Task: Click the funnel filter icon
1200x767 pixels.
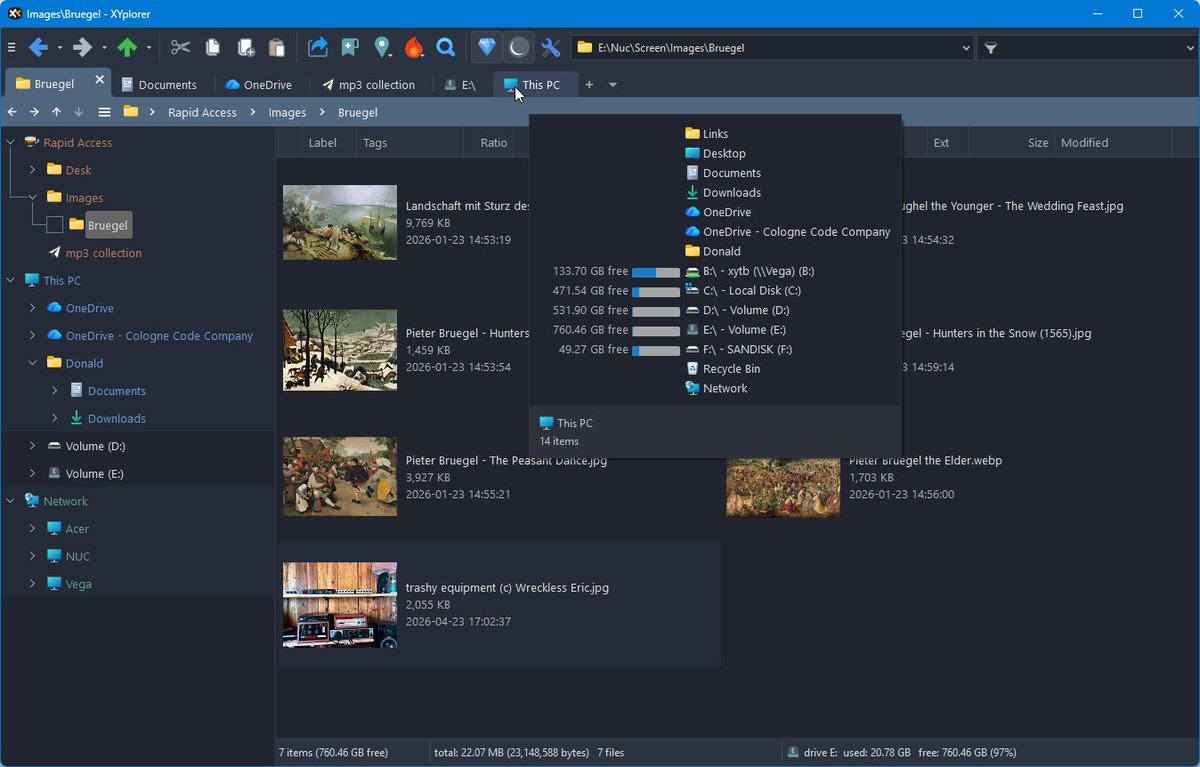Action: point(990,47)
